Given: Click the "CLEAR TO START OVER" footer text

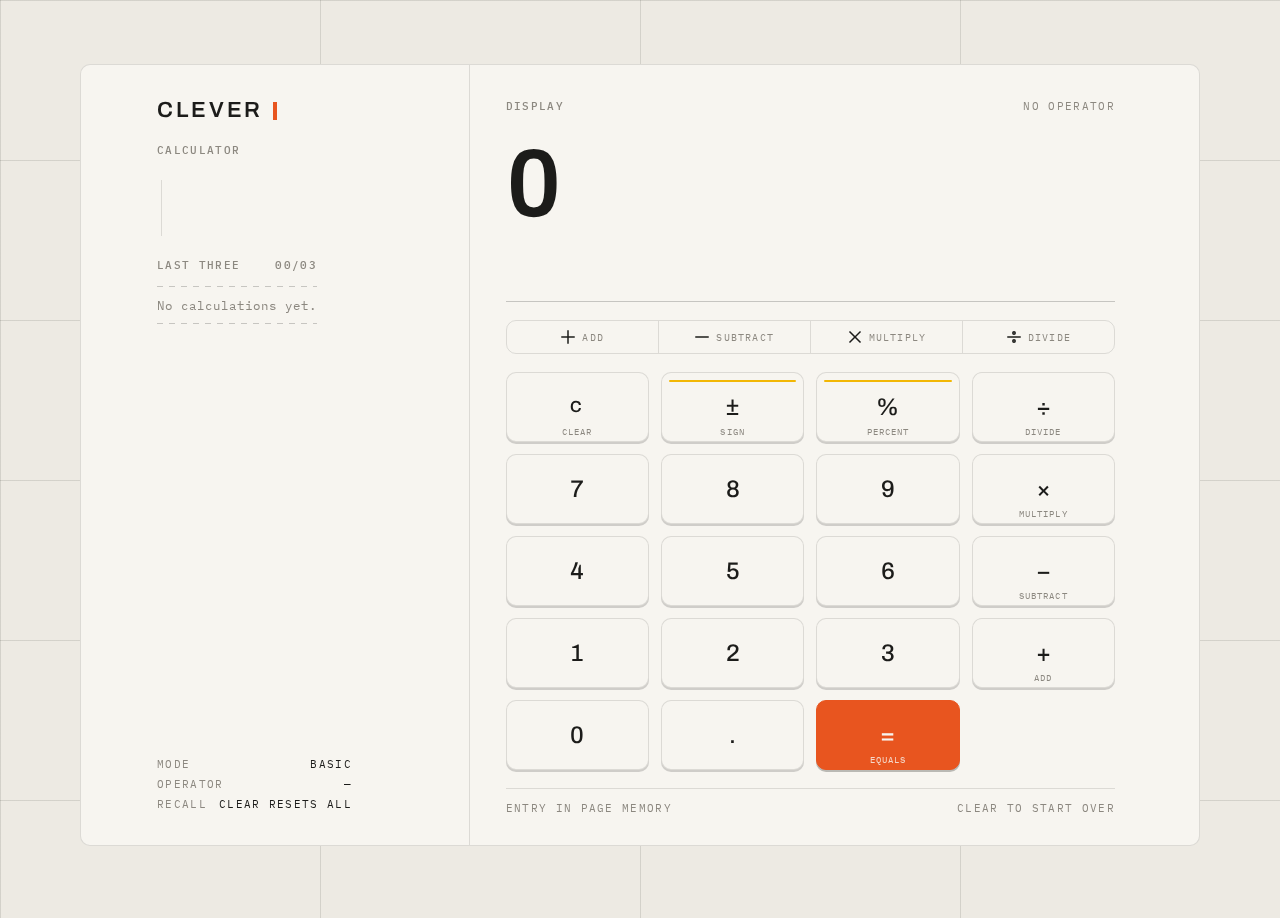Looking at the screenshot, I should coord(1036,809).
